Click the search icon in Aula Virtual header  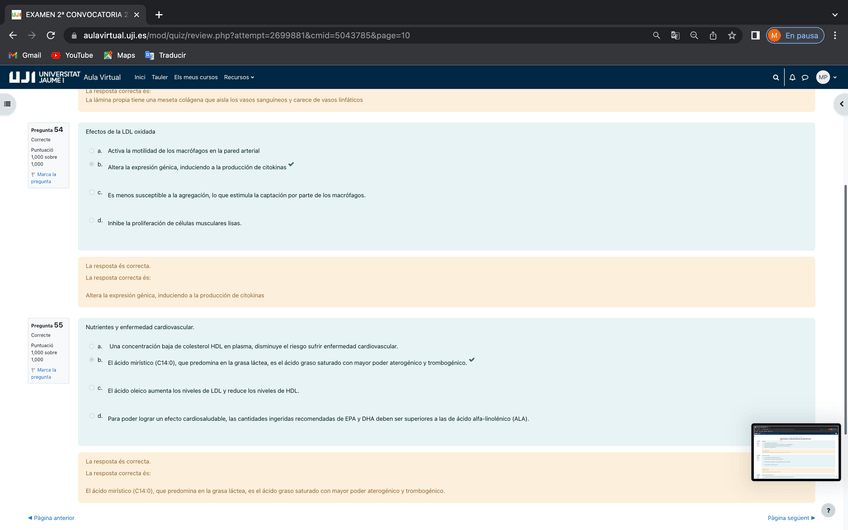pos(776,77)
